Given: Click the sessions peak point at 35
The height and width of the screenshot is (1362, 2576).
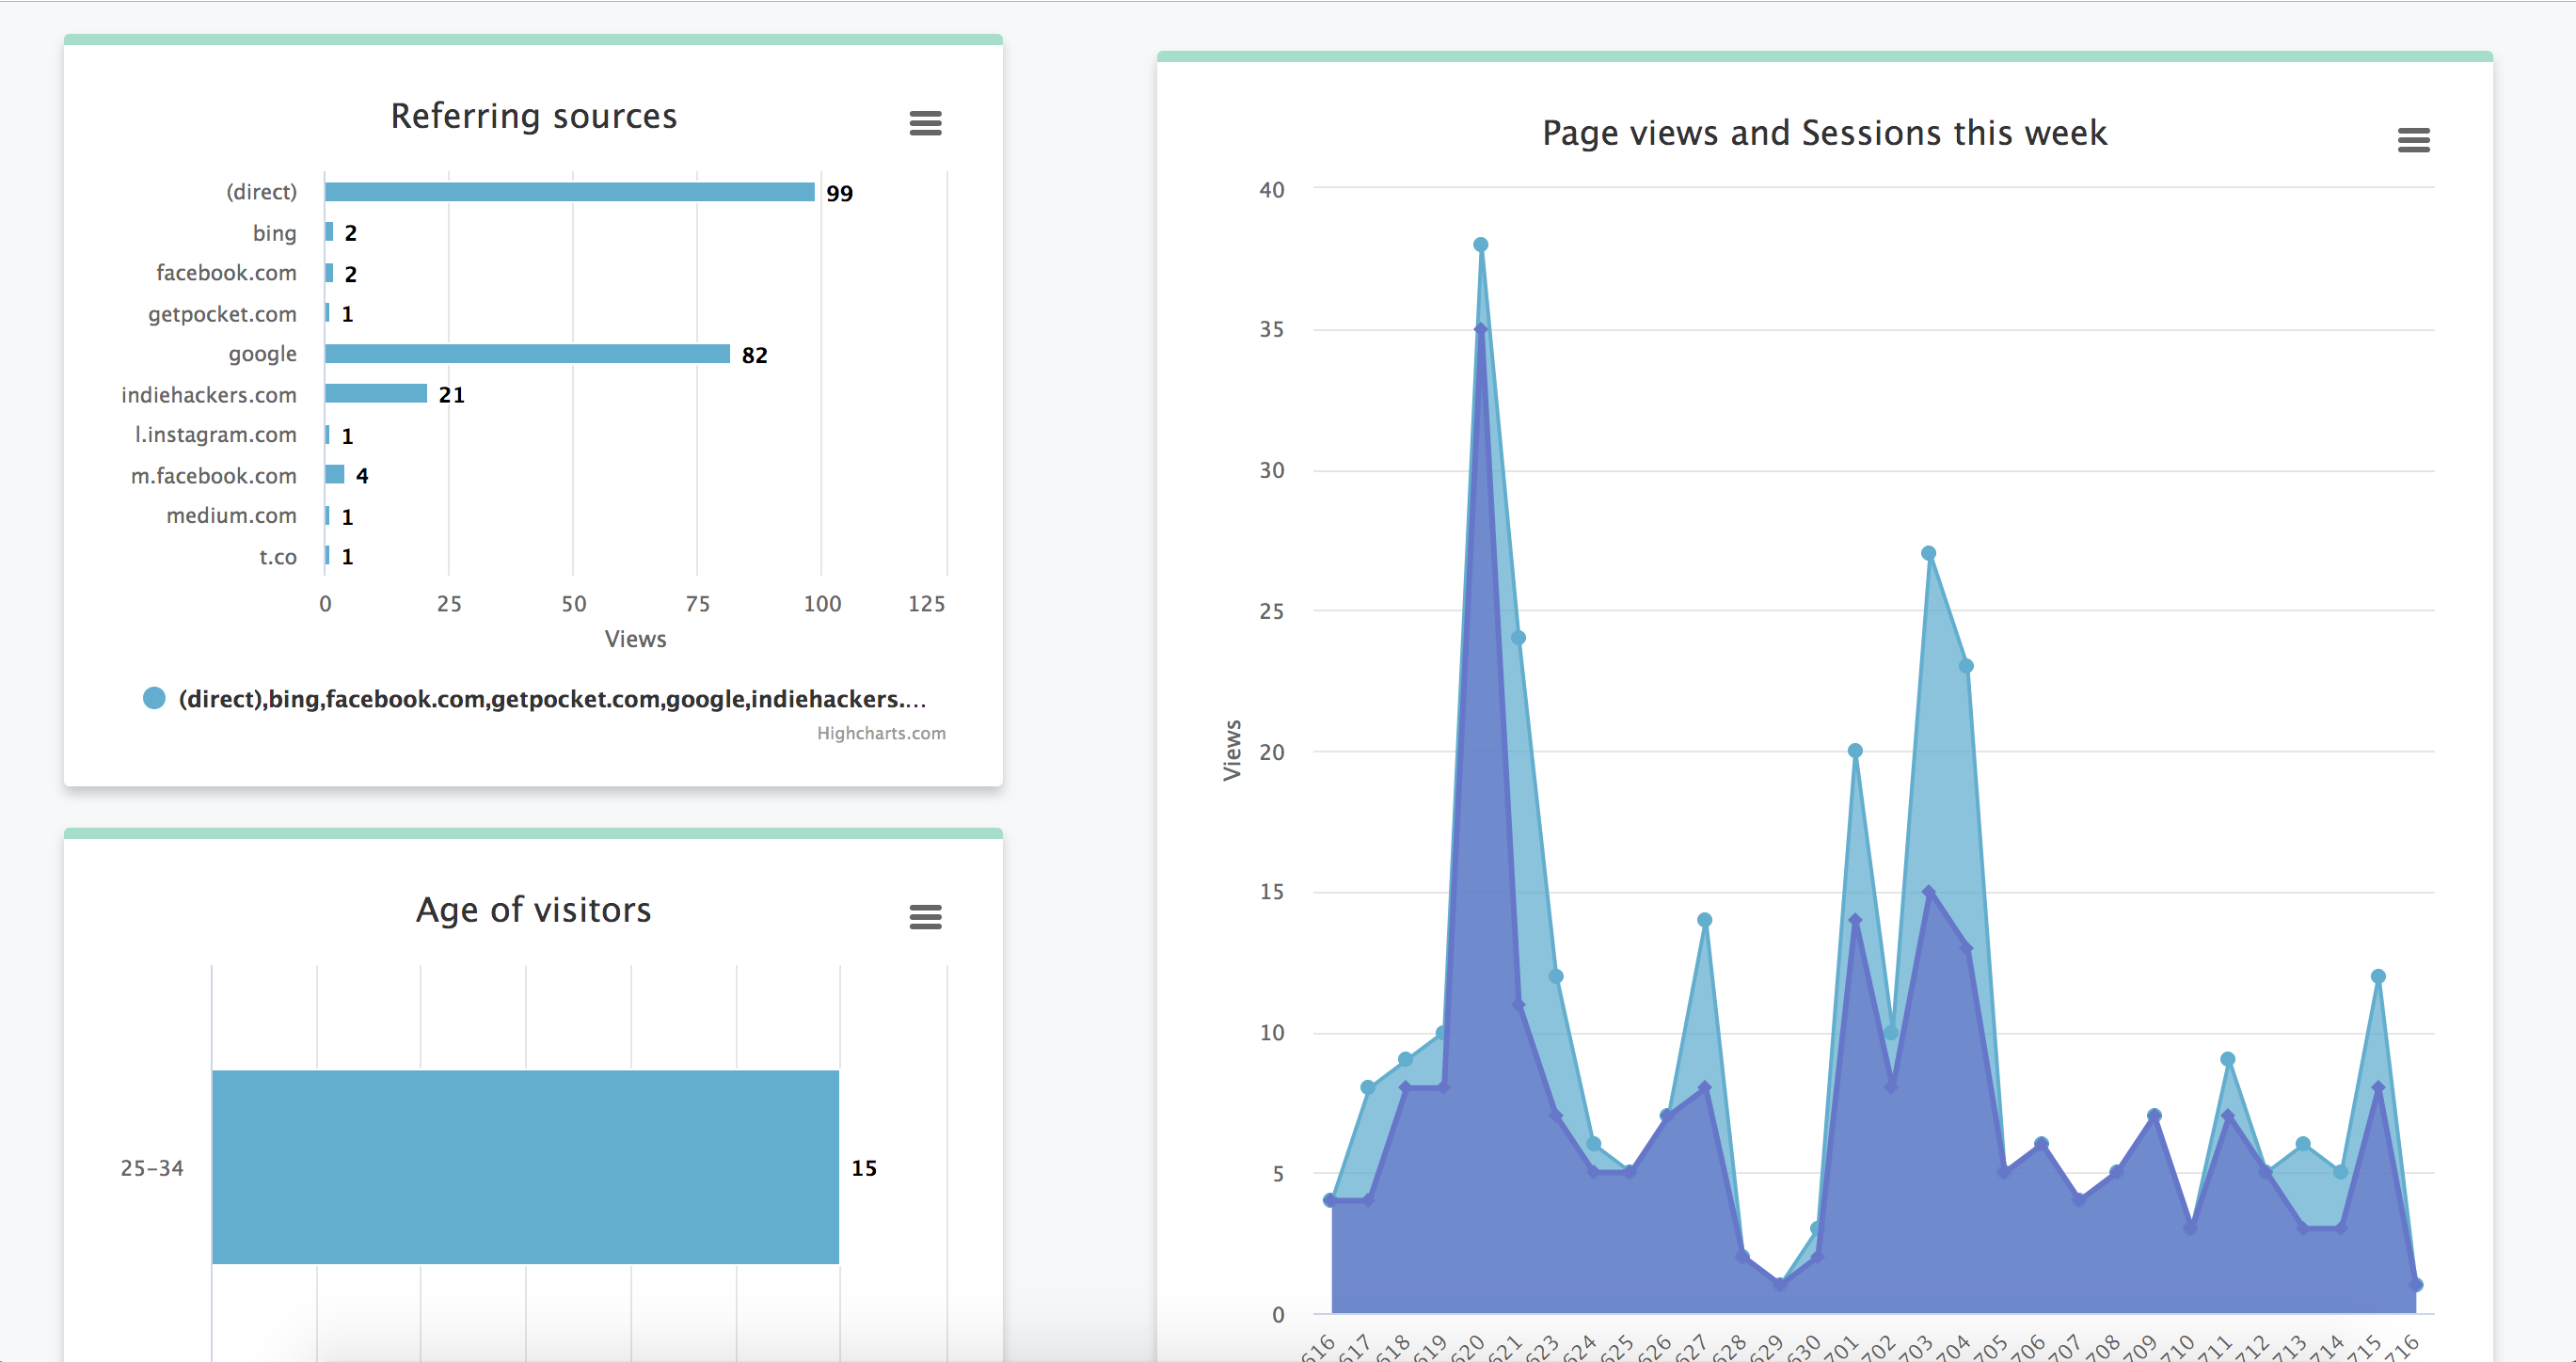Looking at the screenshot, I should (x=1481, y=329).
